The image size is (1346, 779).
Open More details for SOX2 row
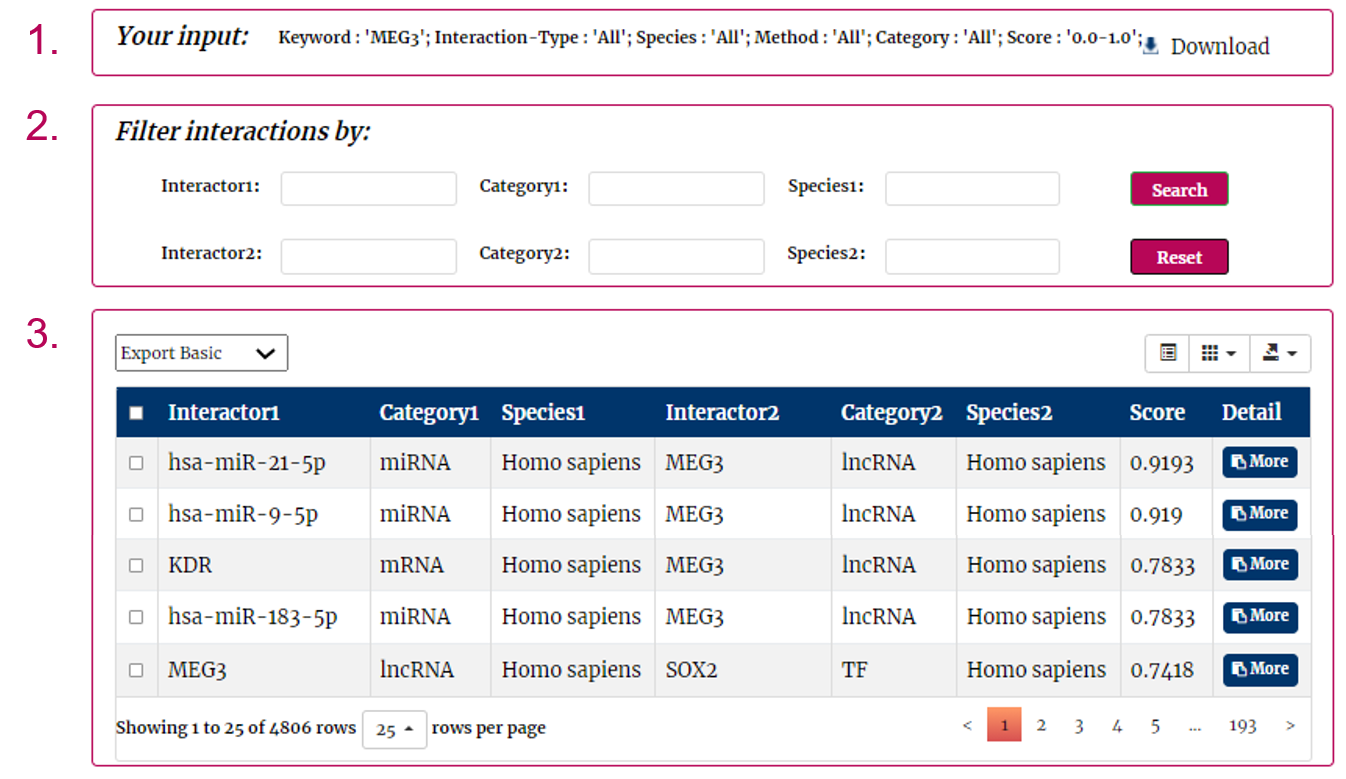[1259, 669]
